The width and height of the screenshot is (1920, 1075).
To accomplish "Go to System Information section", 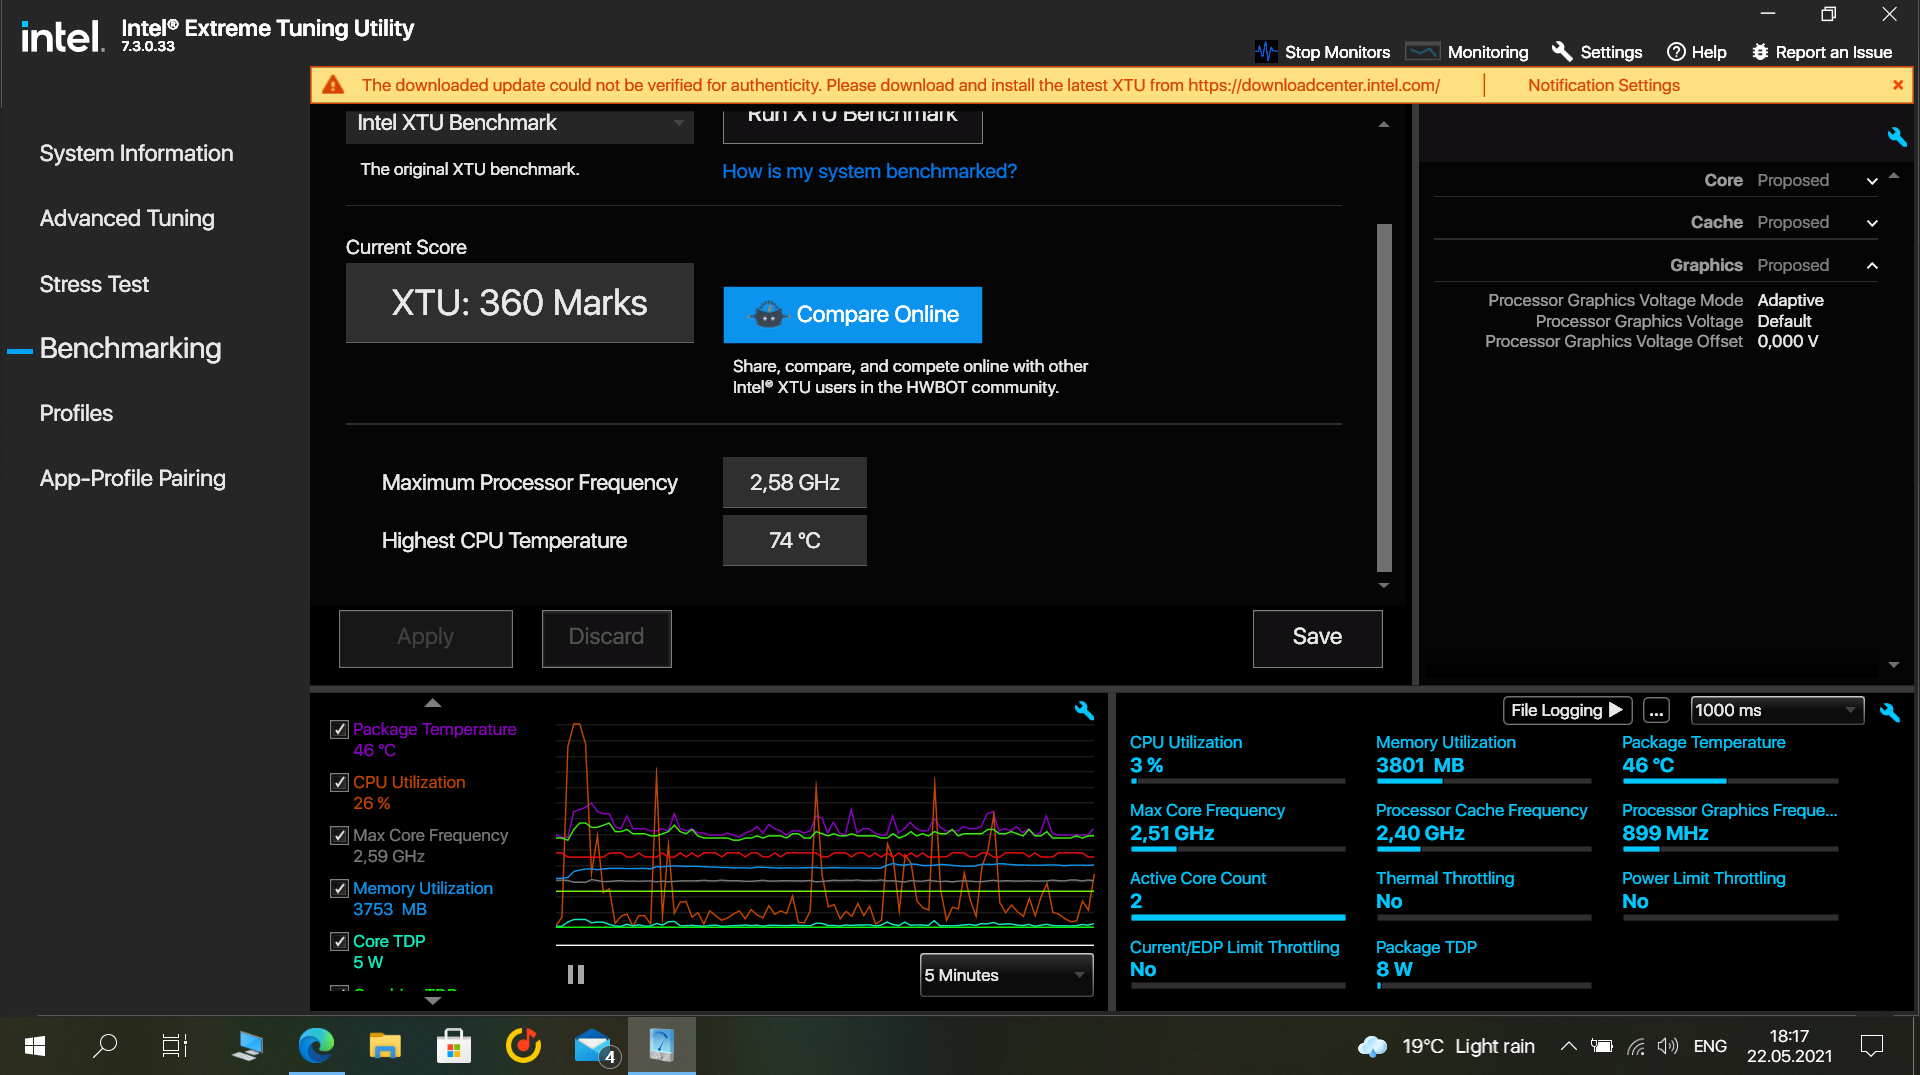I will click(x=136, y=153).
